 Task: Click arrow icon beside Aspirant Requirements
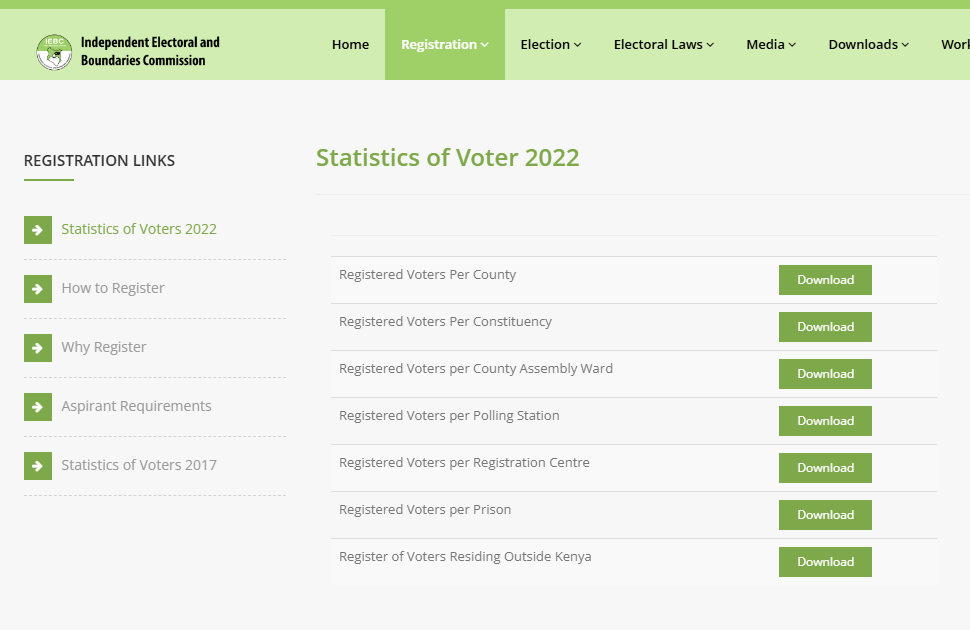click(37, 406)
